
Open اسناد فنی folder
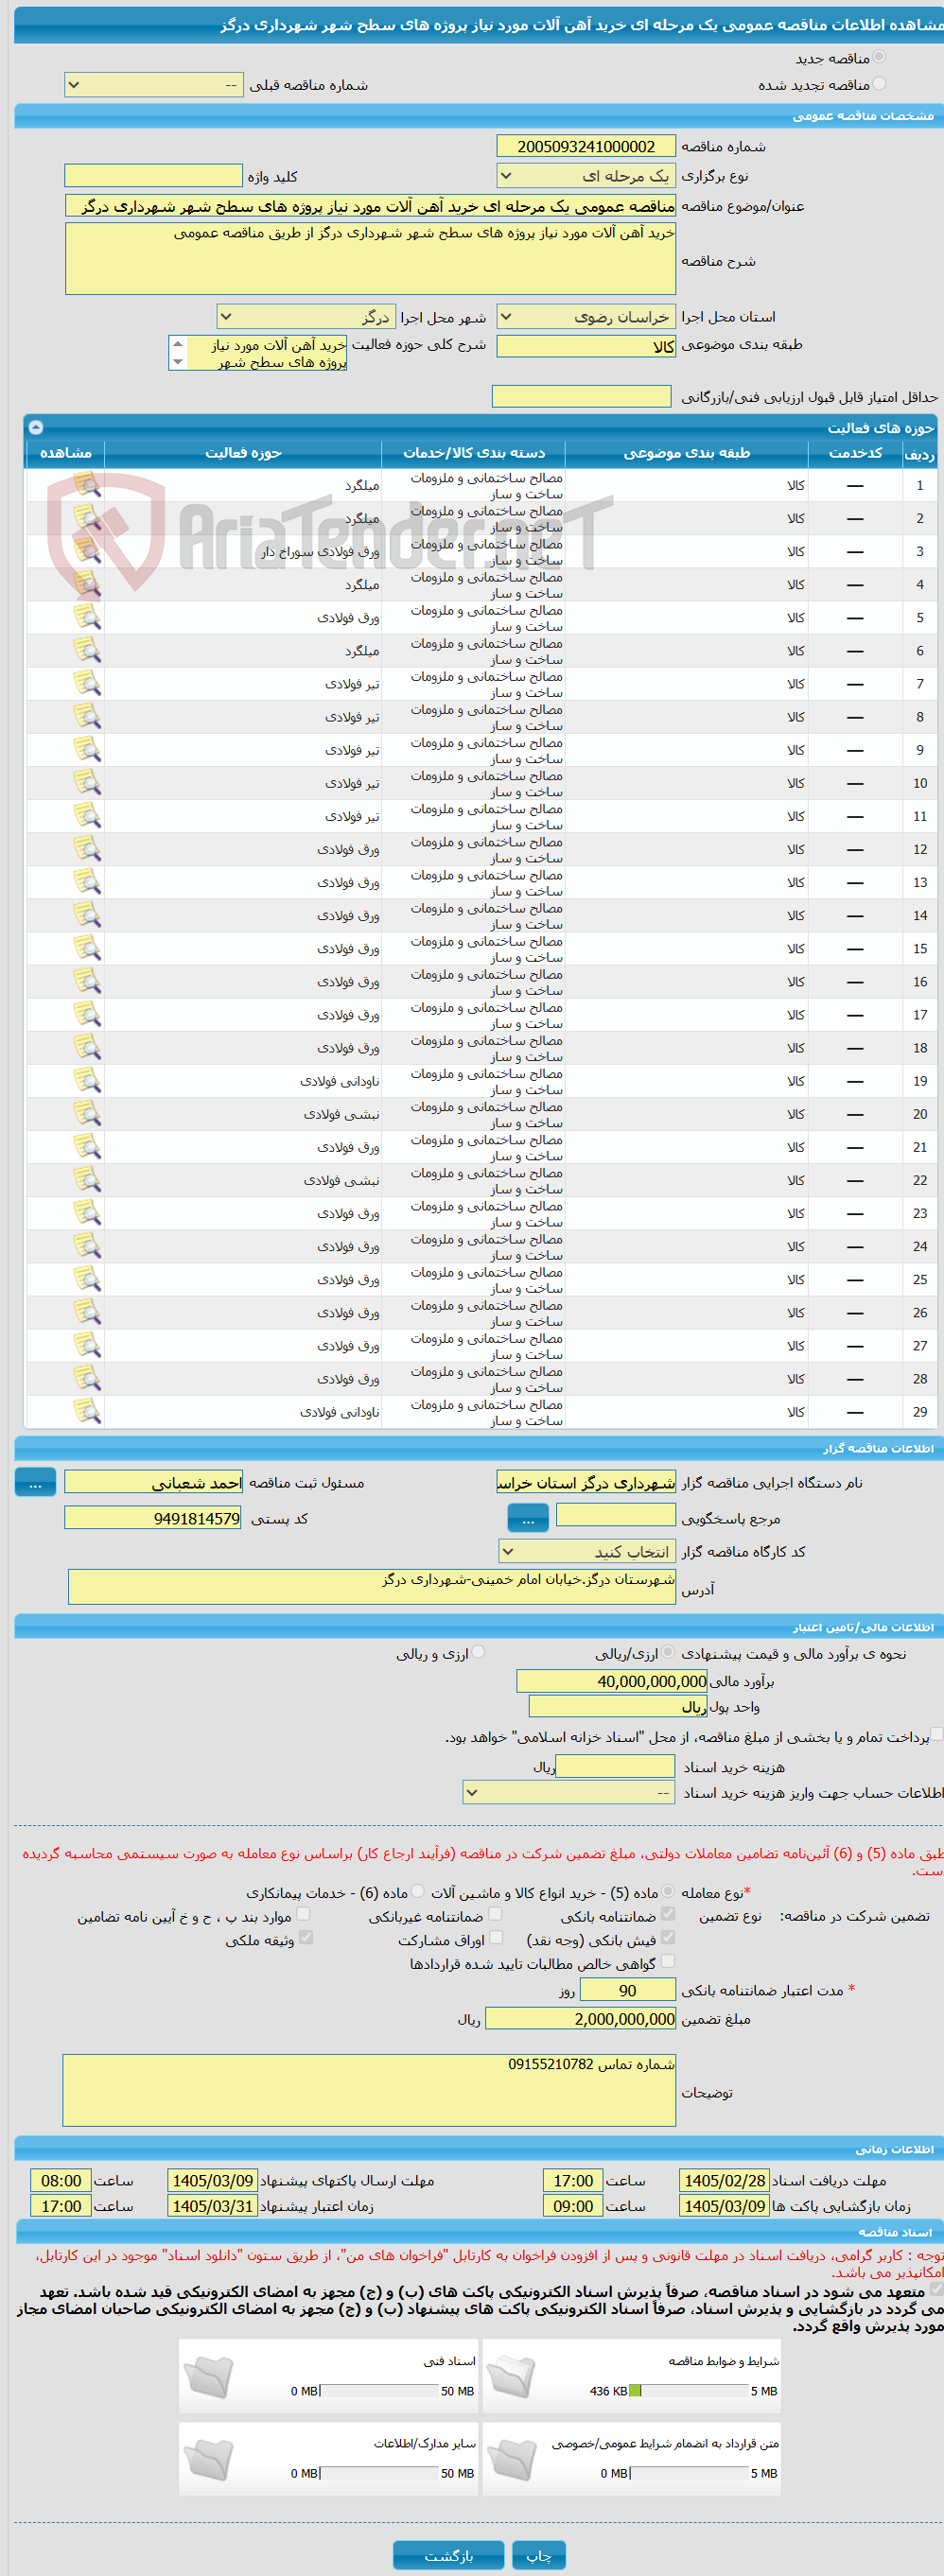click(209, 2377)
